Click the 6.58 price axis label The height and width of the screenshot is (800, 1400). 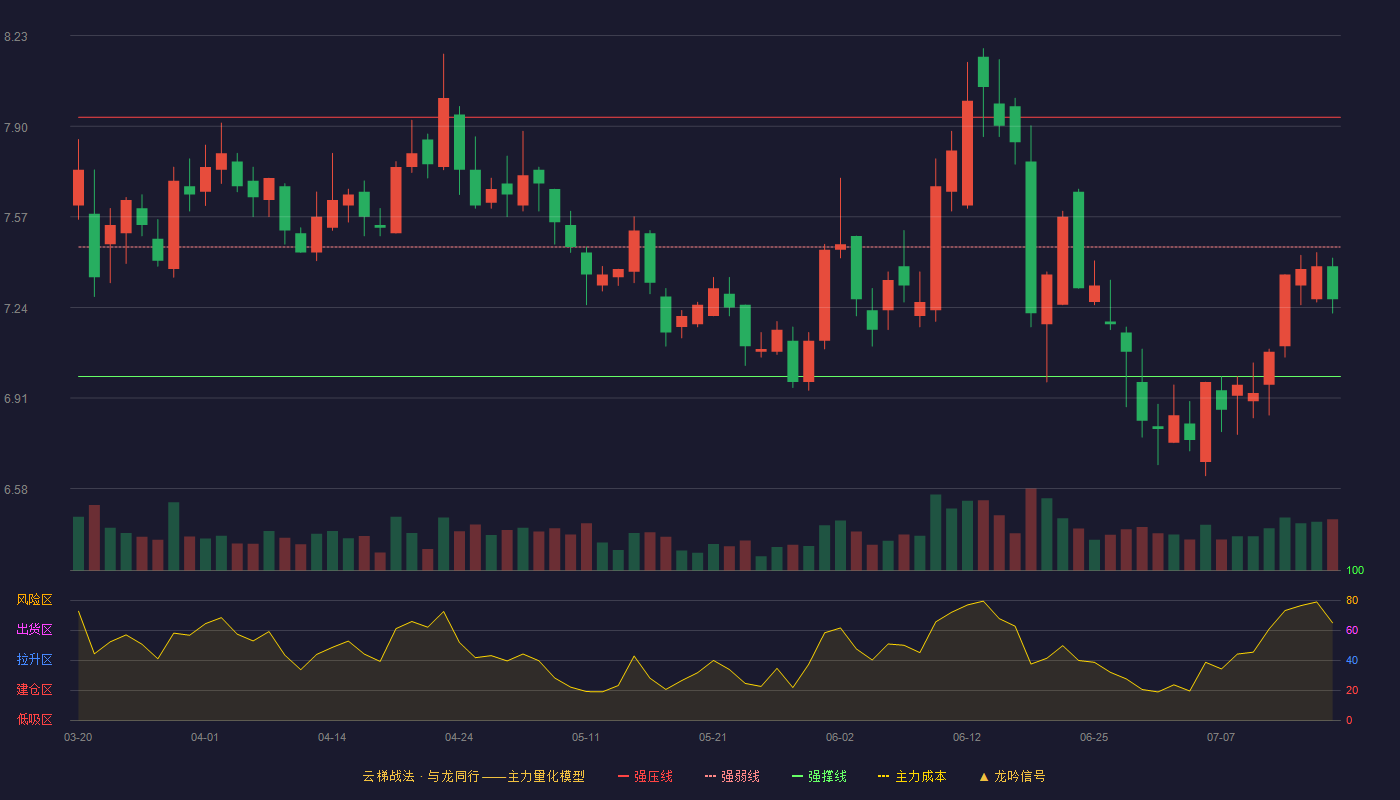click(x=16, y=490)
